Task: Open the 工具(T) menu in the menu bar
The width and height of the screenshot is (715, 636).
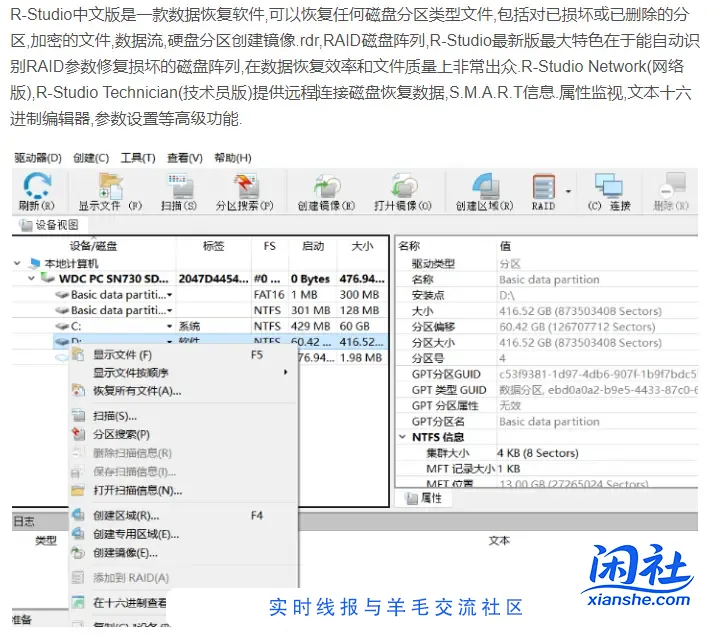Action: pos(137,158)
